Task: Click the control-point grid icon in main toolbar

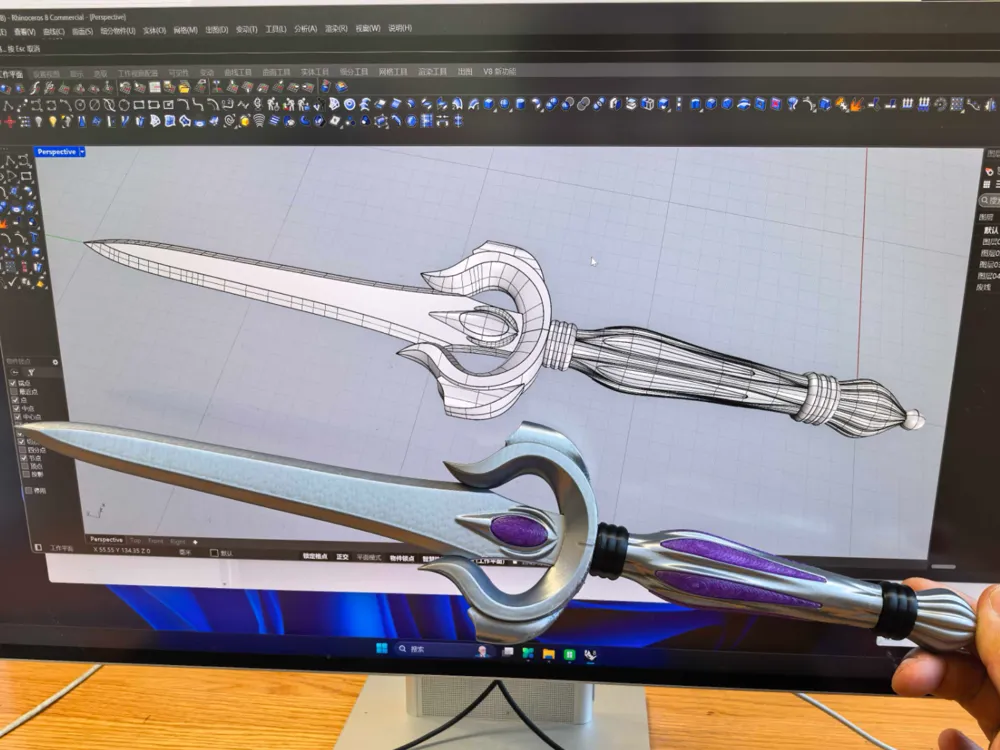Action: 956,104
